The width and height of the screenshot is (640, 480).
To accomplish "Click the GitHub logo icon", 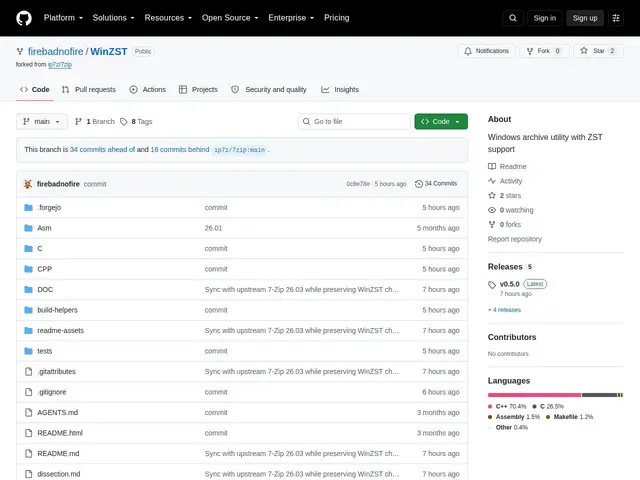I will pyautogui.click(x=24, y=18).
